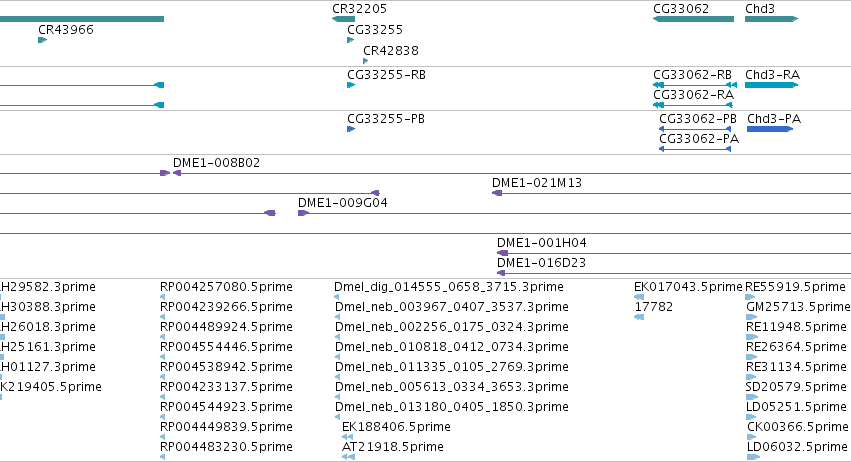This screenshot has width=851, height=462.
Task: Click the RP004544923.5prime feature label
Action: (226, 407)
